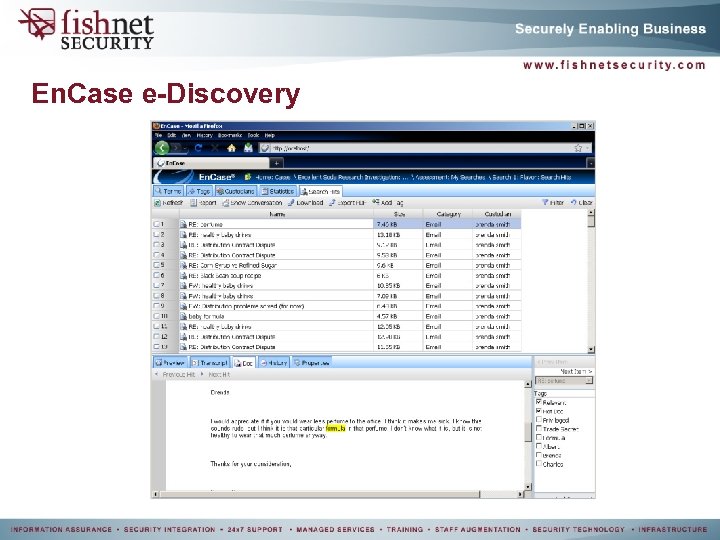
Task: Click the Firefox green Back arrow
Action: tap(162, 148)
